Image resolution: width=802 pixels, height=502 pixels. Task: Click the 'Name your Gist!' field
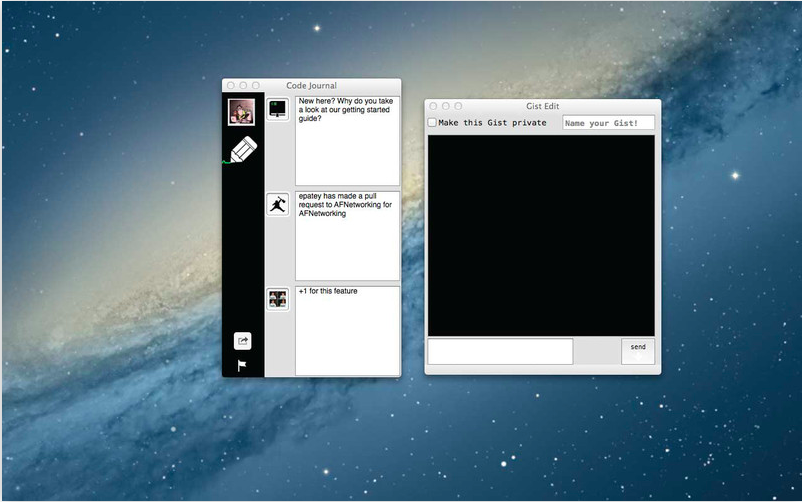click(x=608, y=123)
